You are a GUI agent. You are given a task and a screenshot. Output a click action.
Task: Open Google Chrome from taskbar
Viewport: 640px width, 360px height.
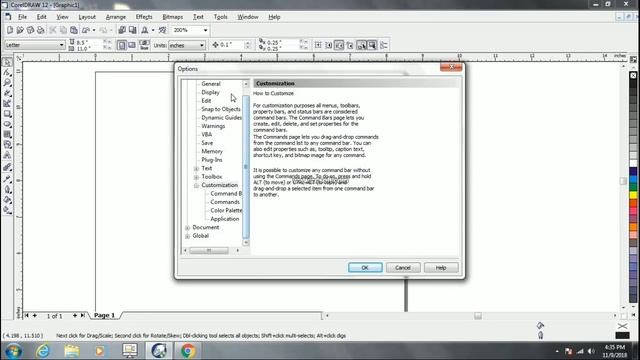[x=188, y=351]
